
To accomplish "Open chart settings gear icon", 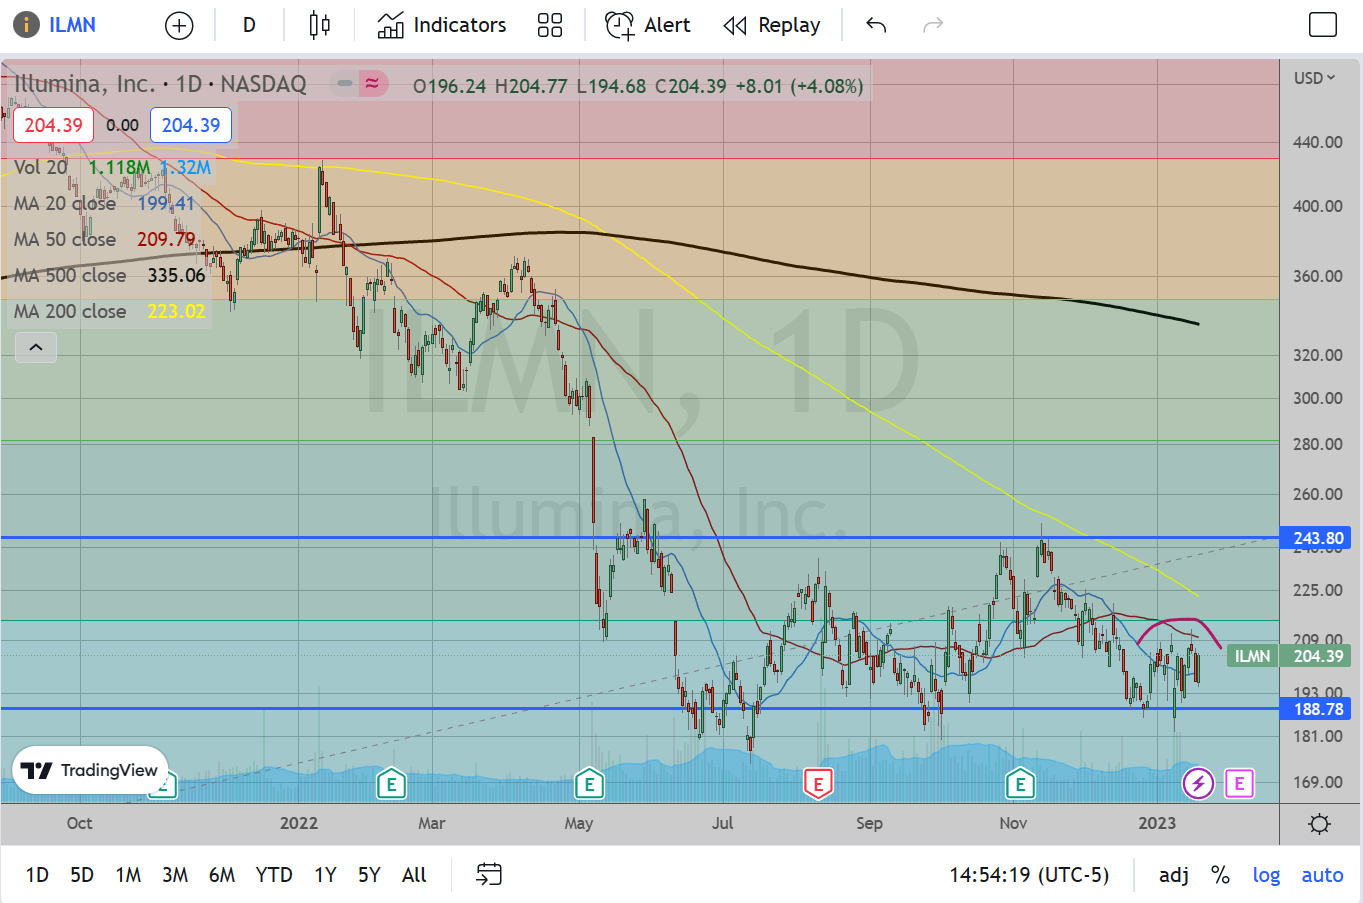I will (1319, 824).
